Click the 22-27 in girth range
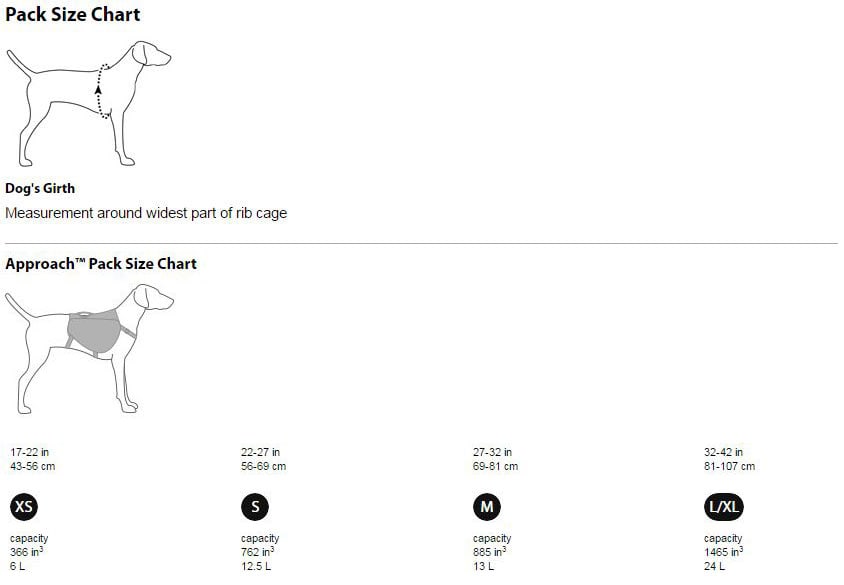The width and height of the screenshot is (844, 585). tap(261, 452)
